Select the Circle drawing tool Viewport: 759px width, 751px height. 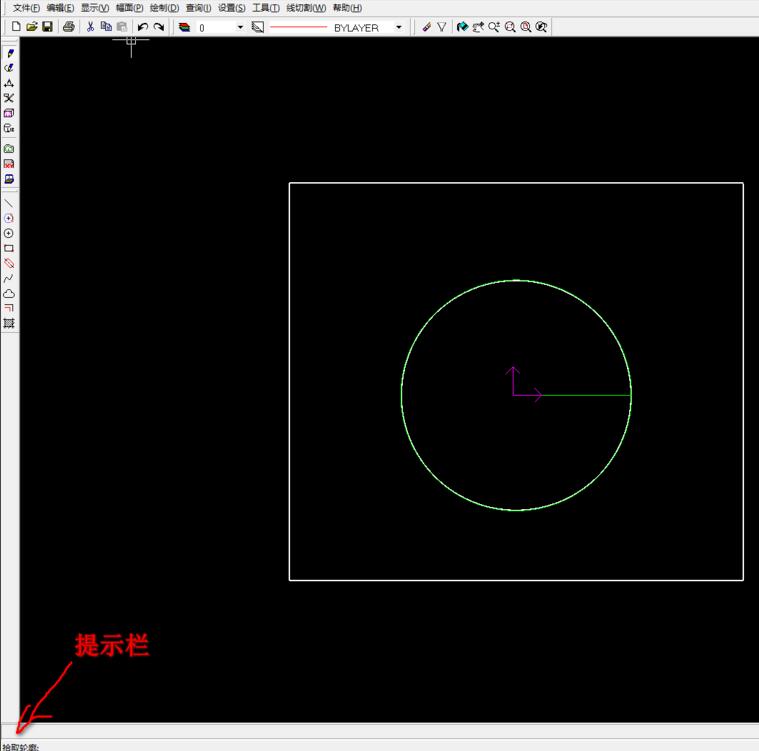click(x=9, y=233)
